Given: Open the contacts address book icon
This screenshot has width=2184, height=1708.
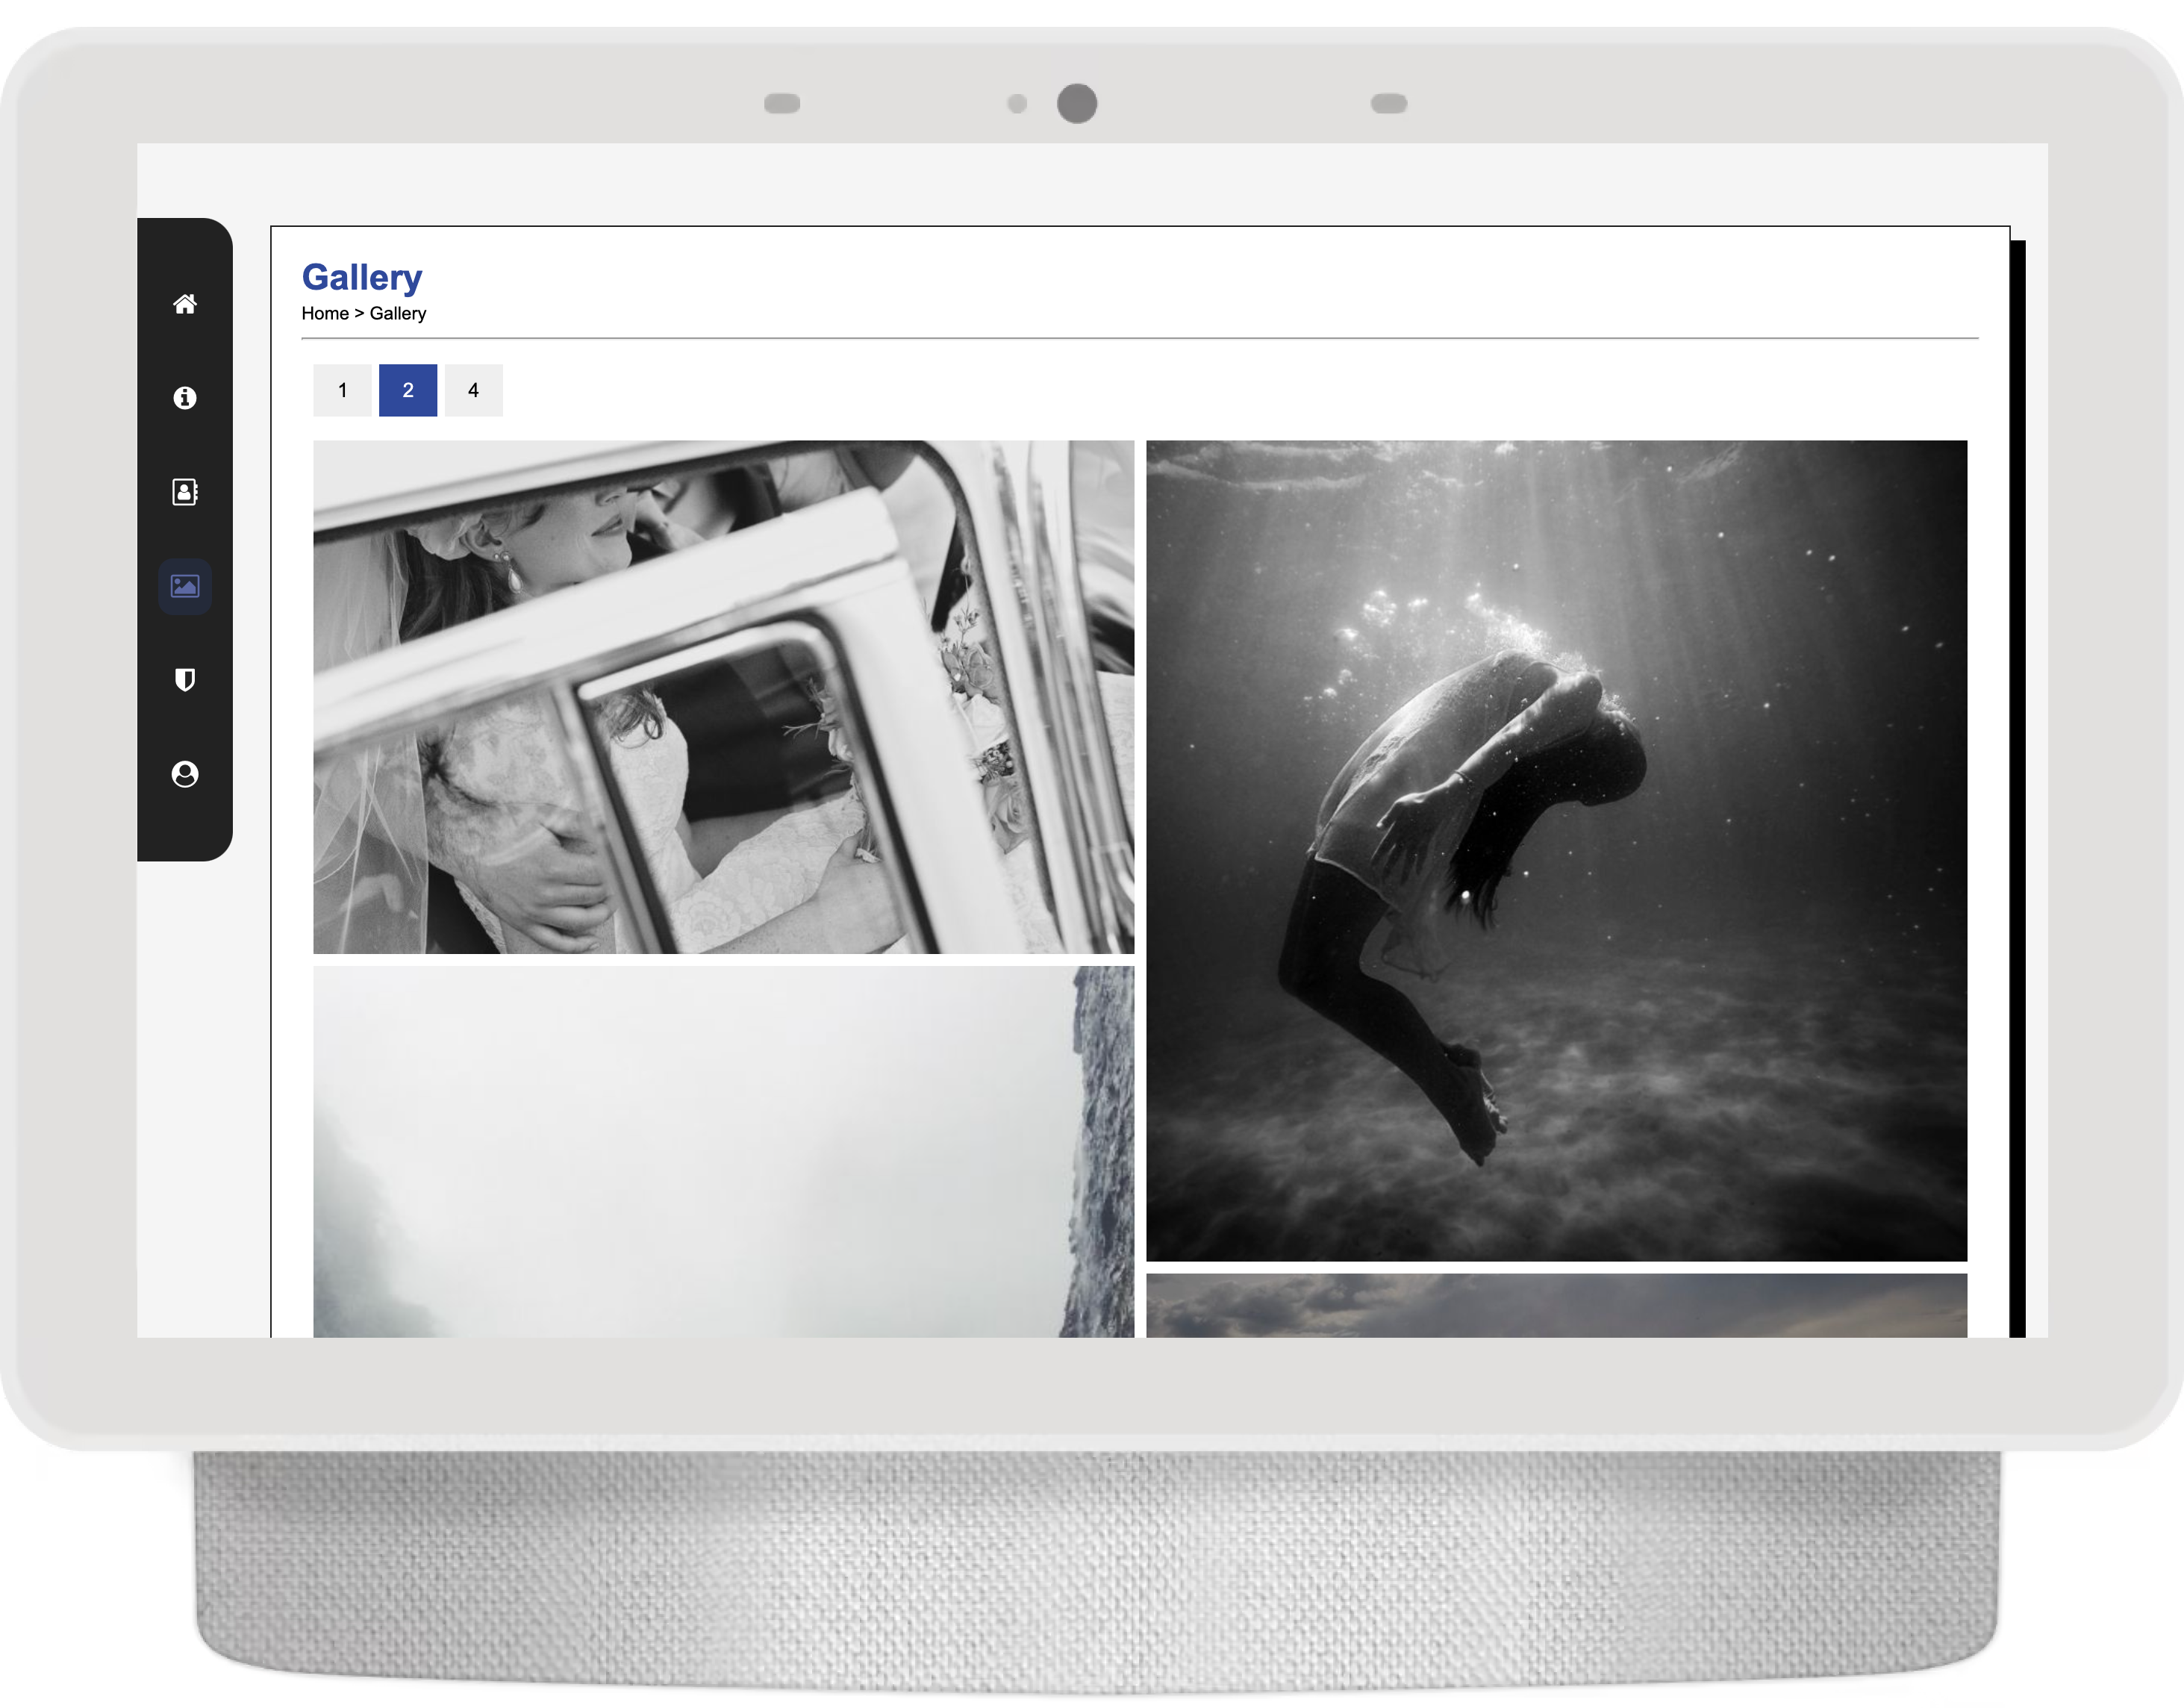Looking at the screenshot, I should 185,492.
